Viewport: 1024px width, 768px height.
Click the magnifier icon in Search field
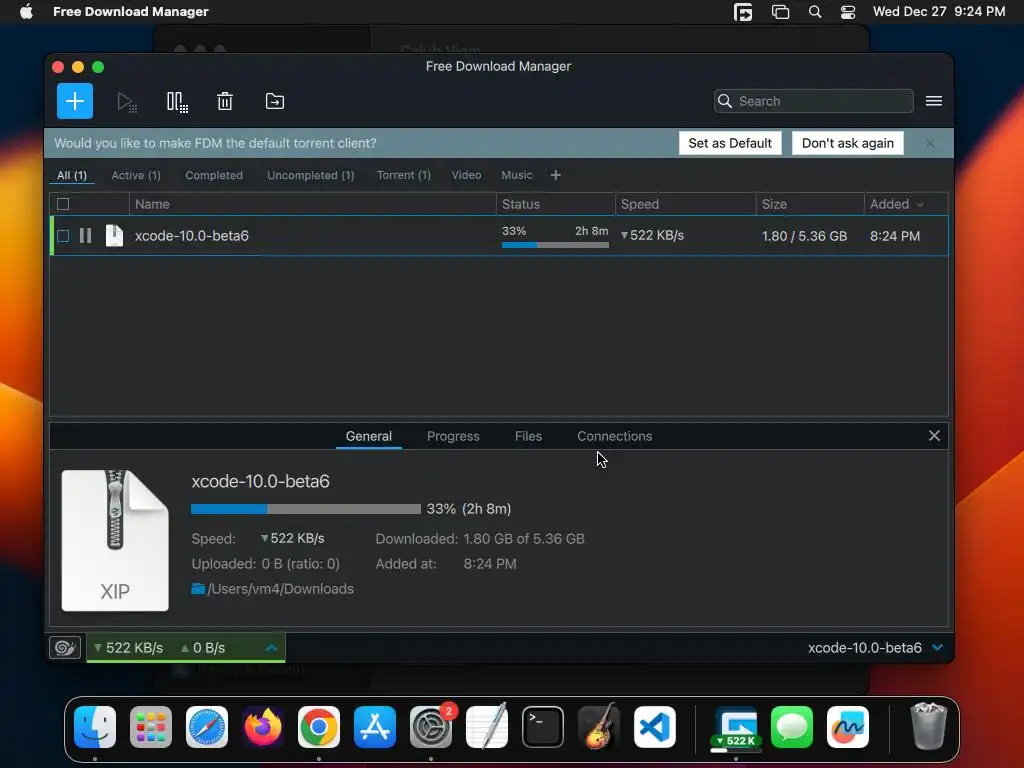(724, 101)
